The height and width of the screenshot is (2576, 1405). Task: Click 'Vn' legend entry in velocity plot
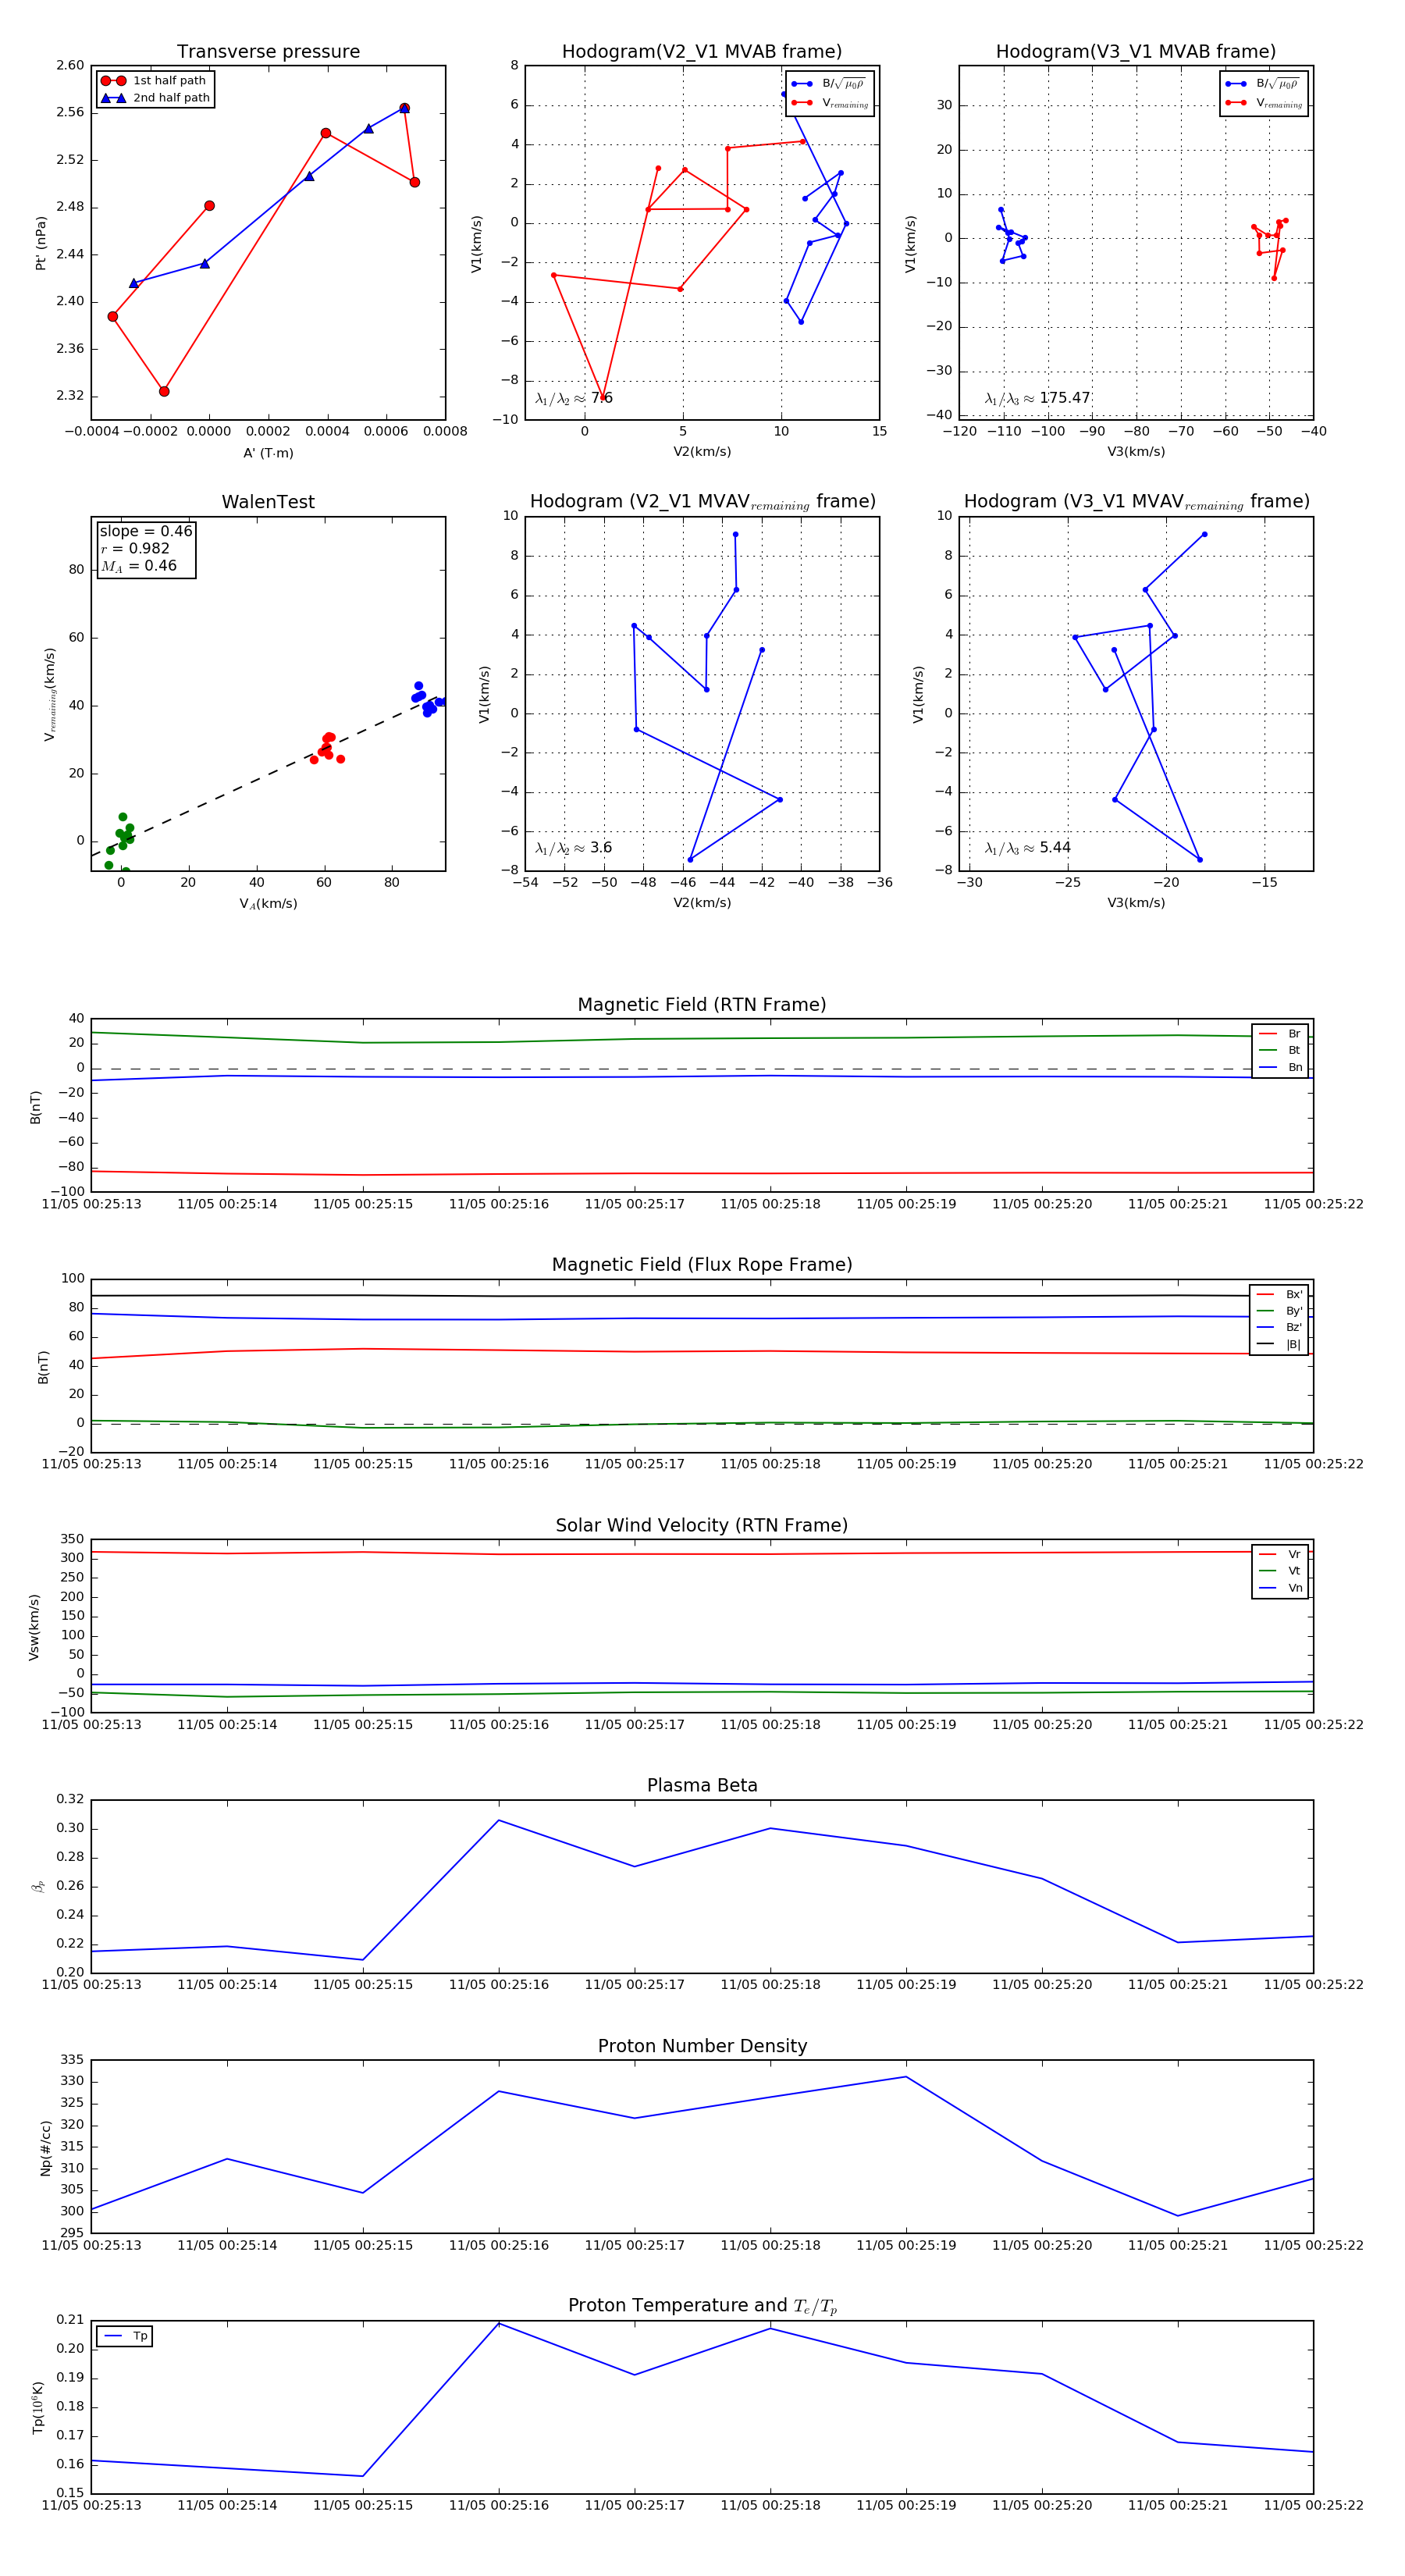1280,1587
